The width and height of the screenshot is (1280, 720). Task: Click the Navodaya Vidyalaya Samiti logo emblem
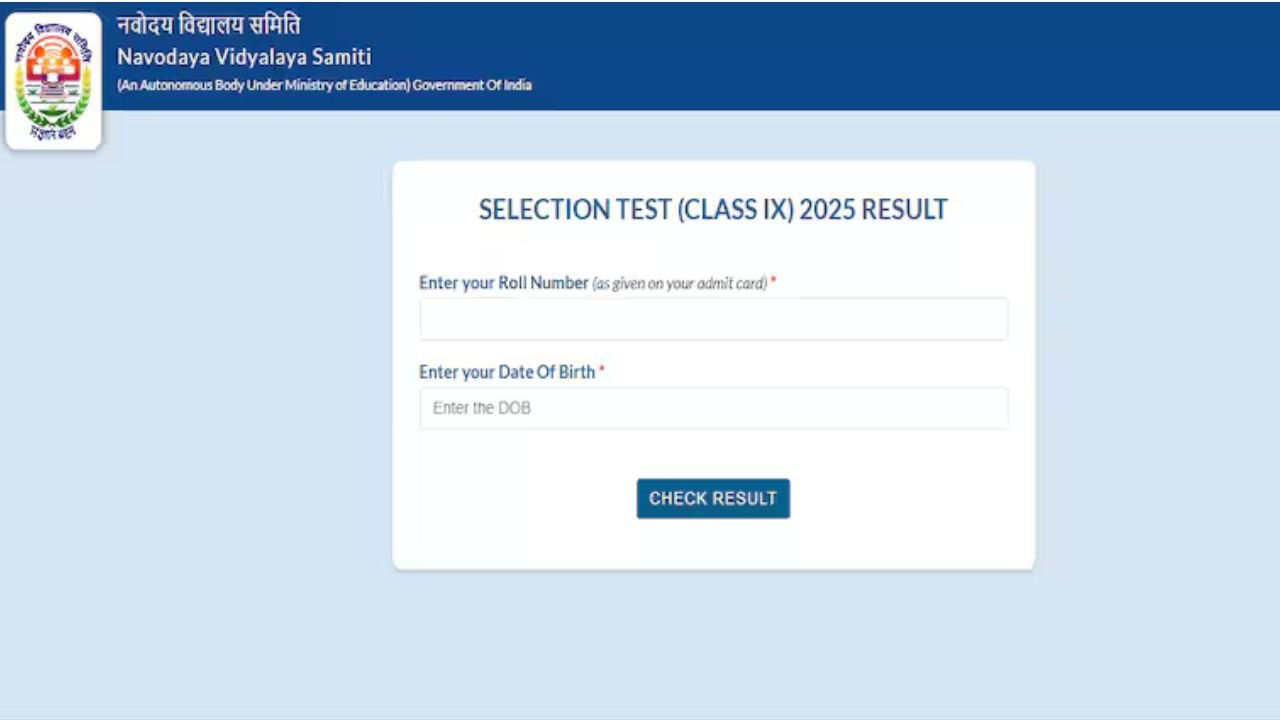[52, 80]
